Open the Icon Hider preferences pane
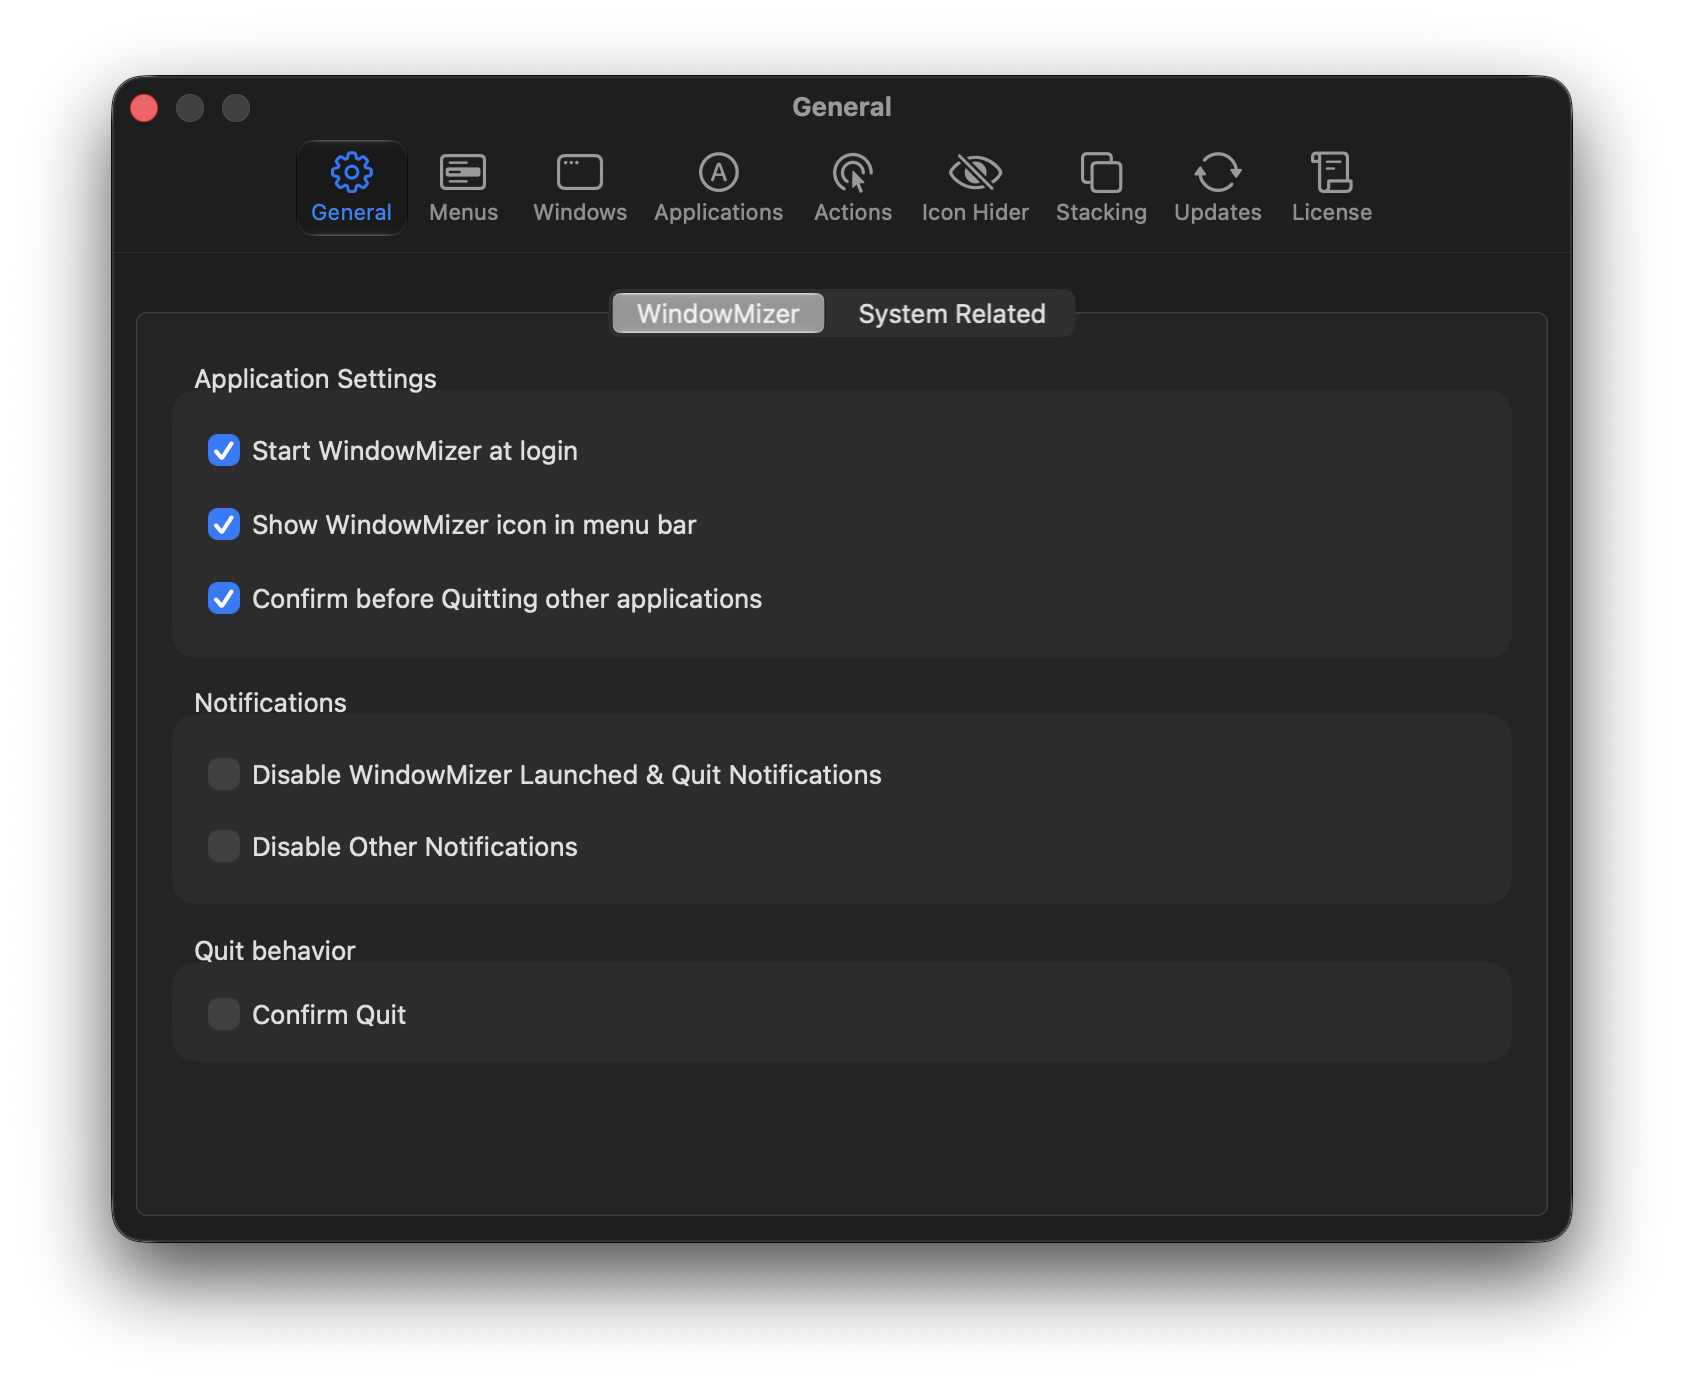Image resolution: width=1684 pixels, height=1390 pixels. pos(975,188)
